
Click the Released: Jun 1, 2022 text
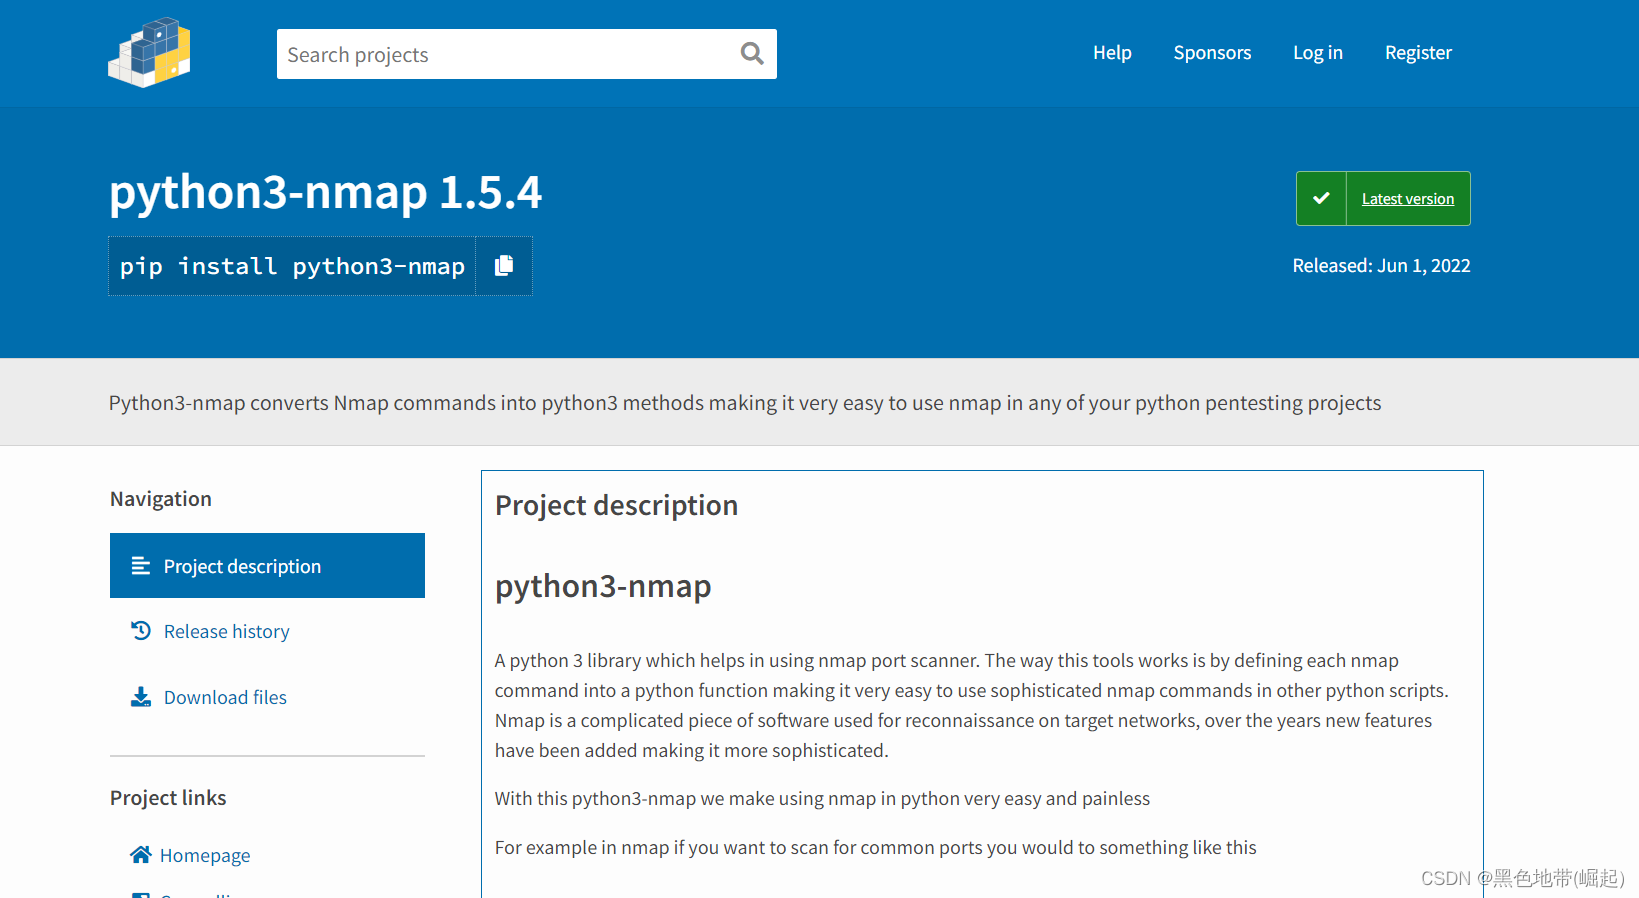(x=1381, y=266)
